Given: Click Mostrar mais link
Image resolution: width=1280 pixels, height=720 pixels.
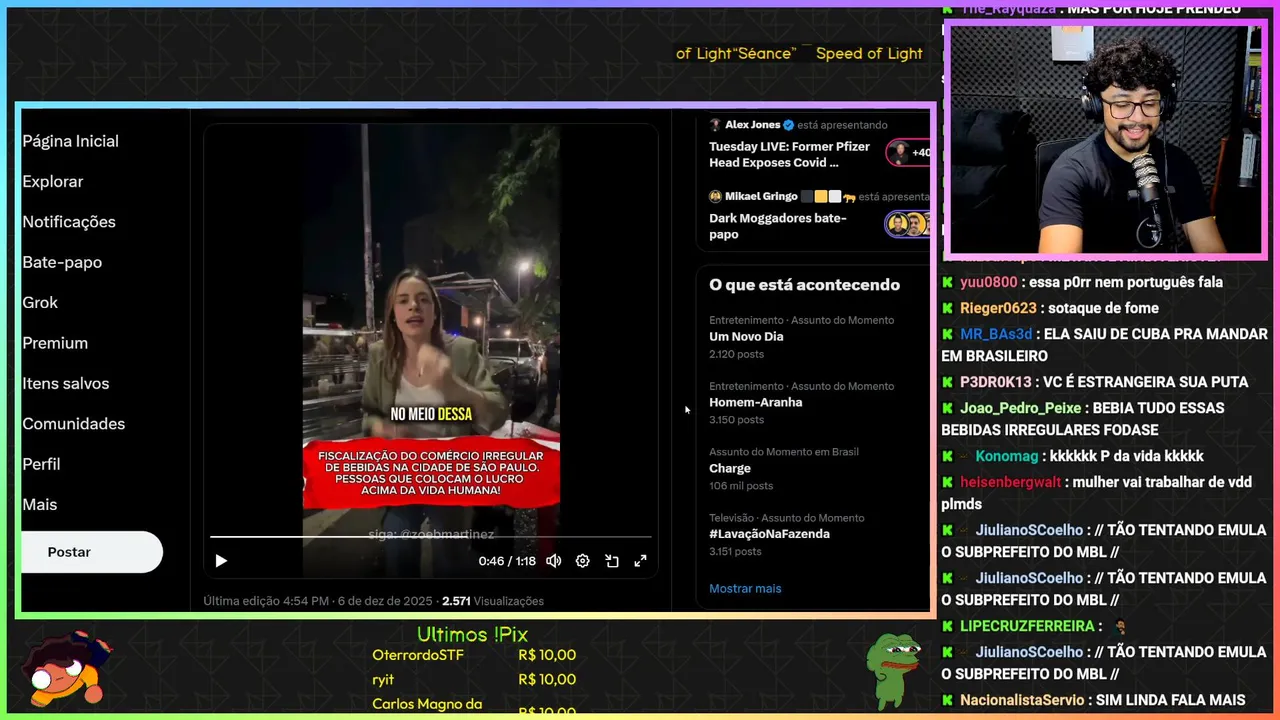Looking at the screenshot, I should [x=745, y=589].
